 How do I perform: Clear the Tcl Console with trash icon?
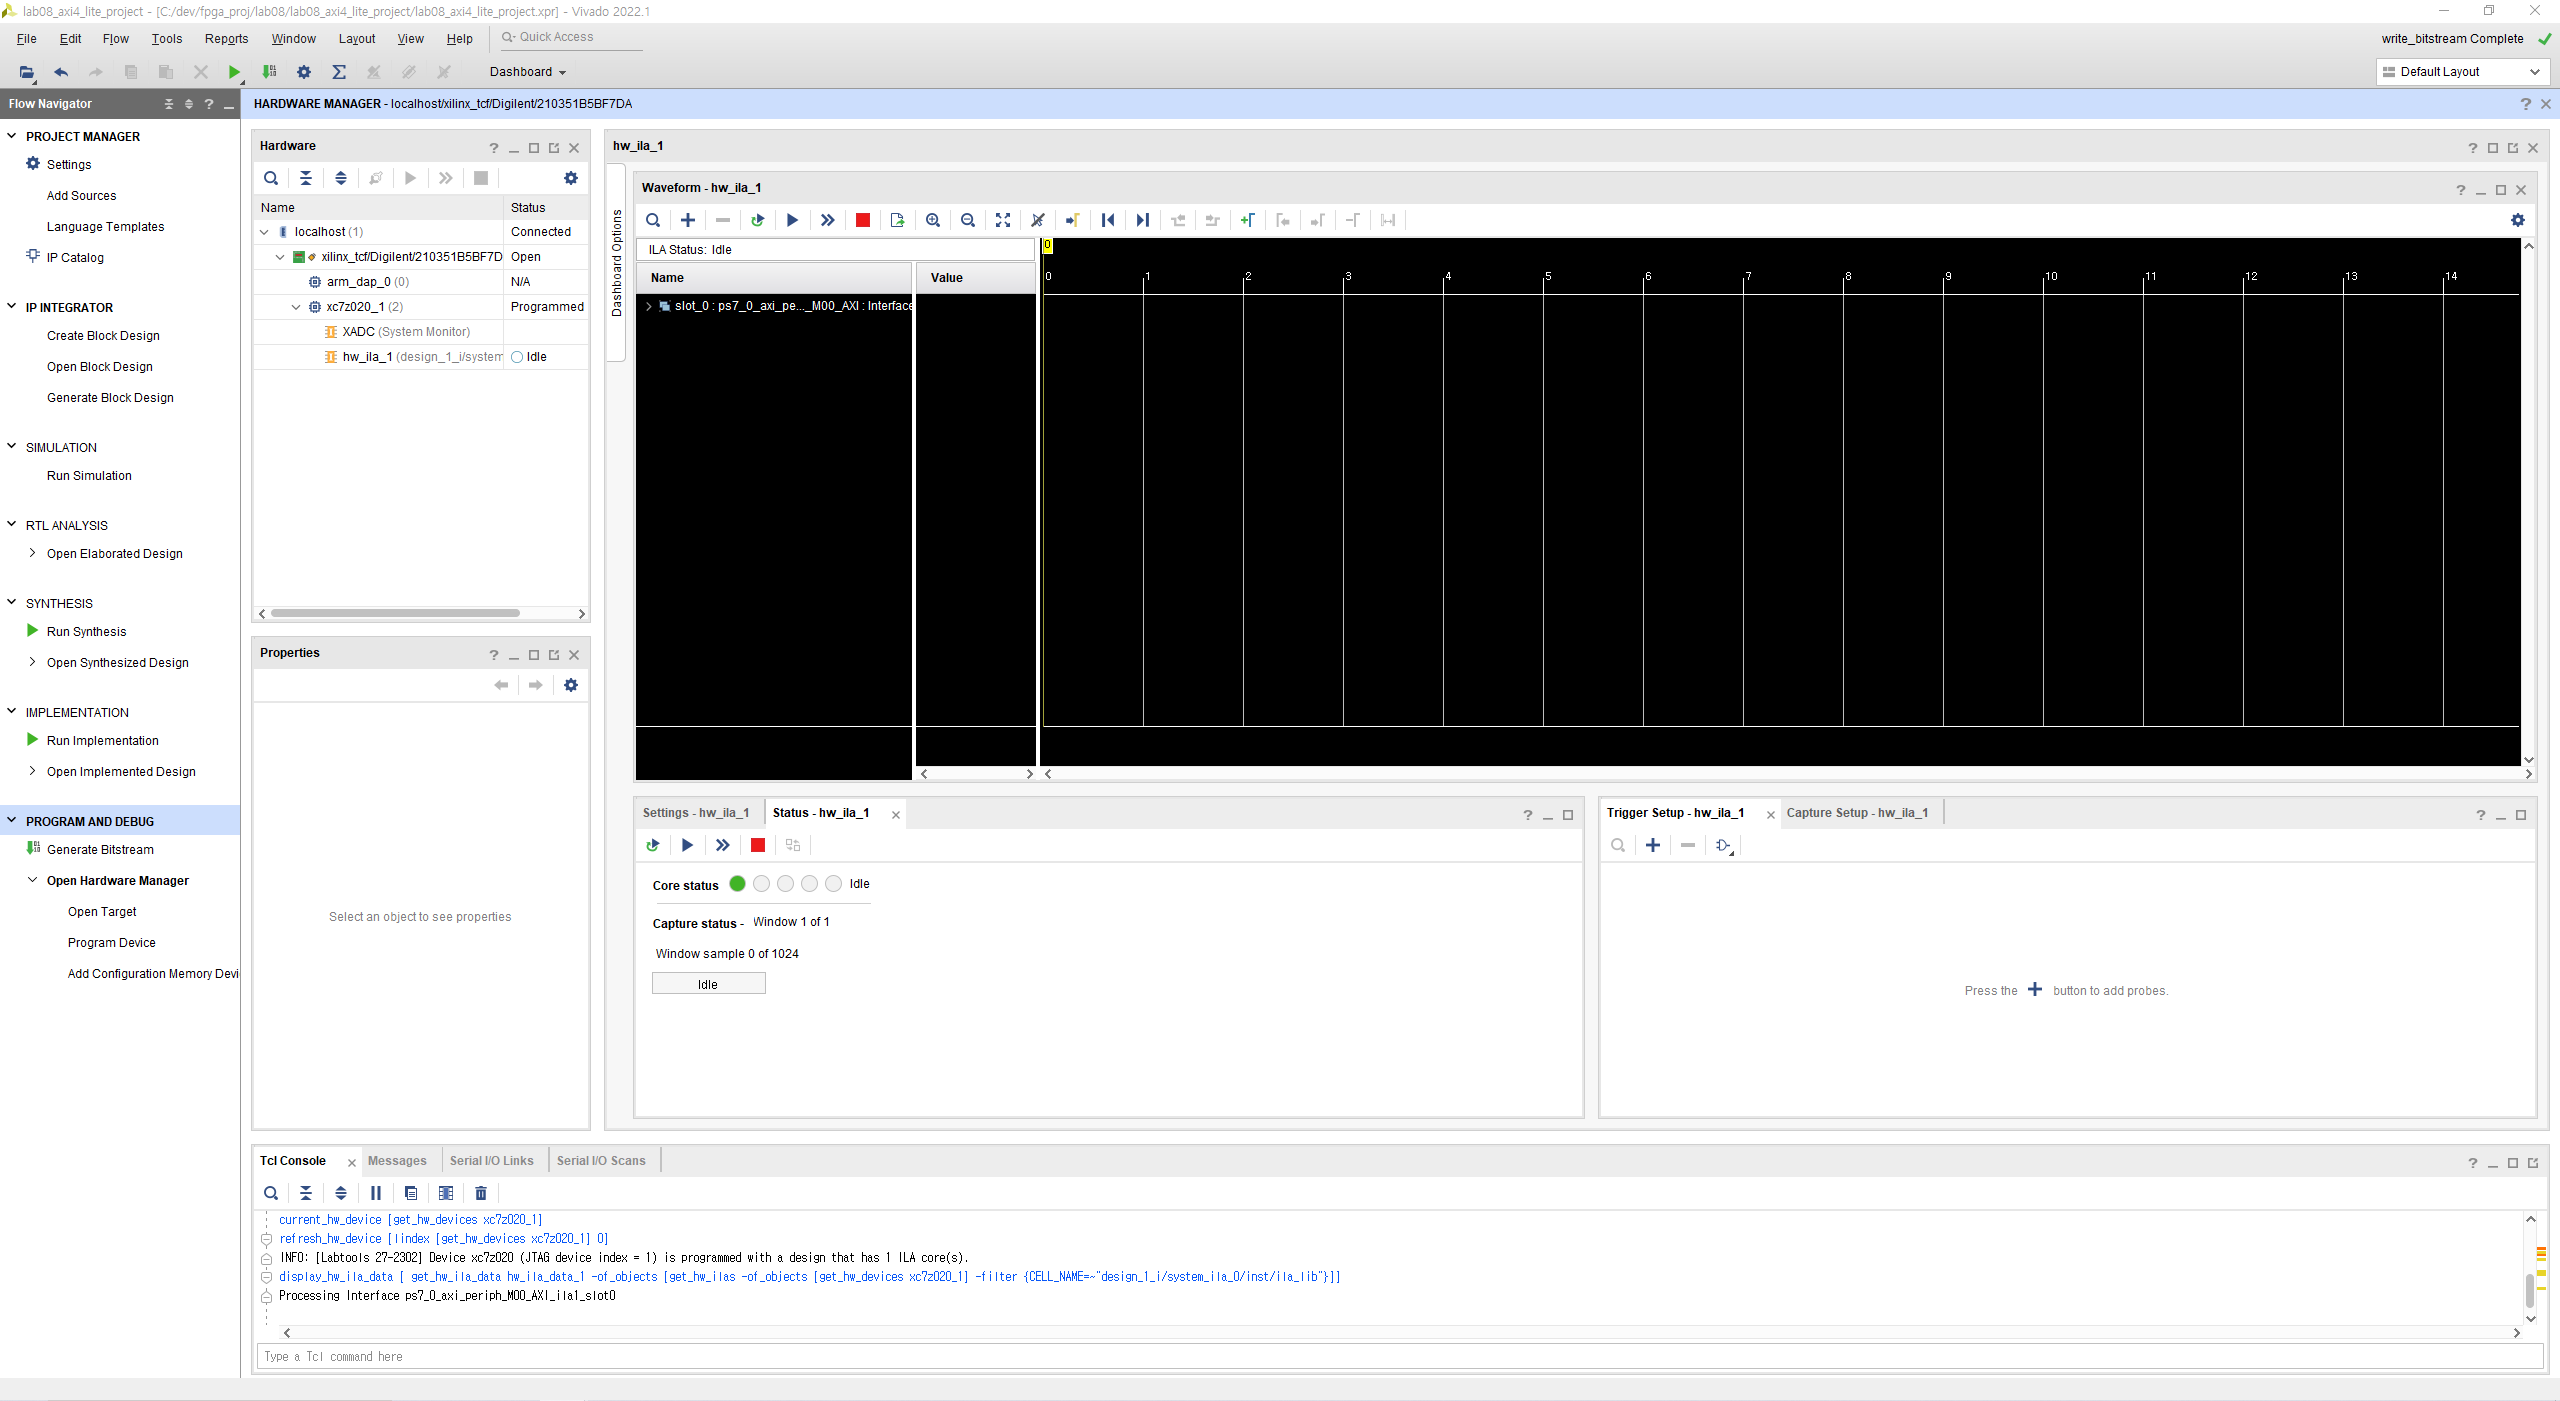[481, 1193]
